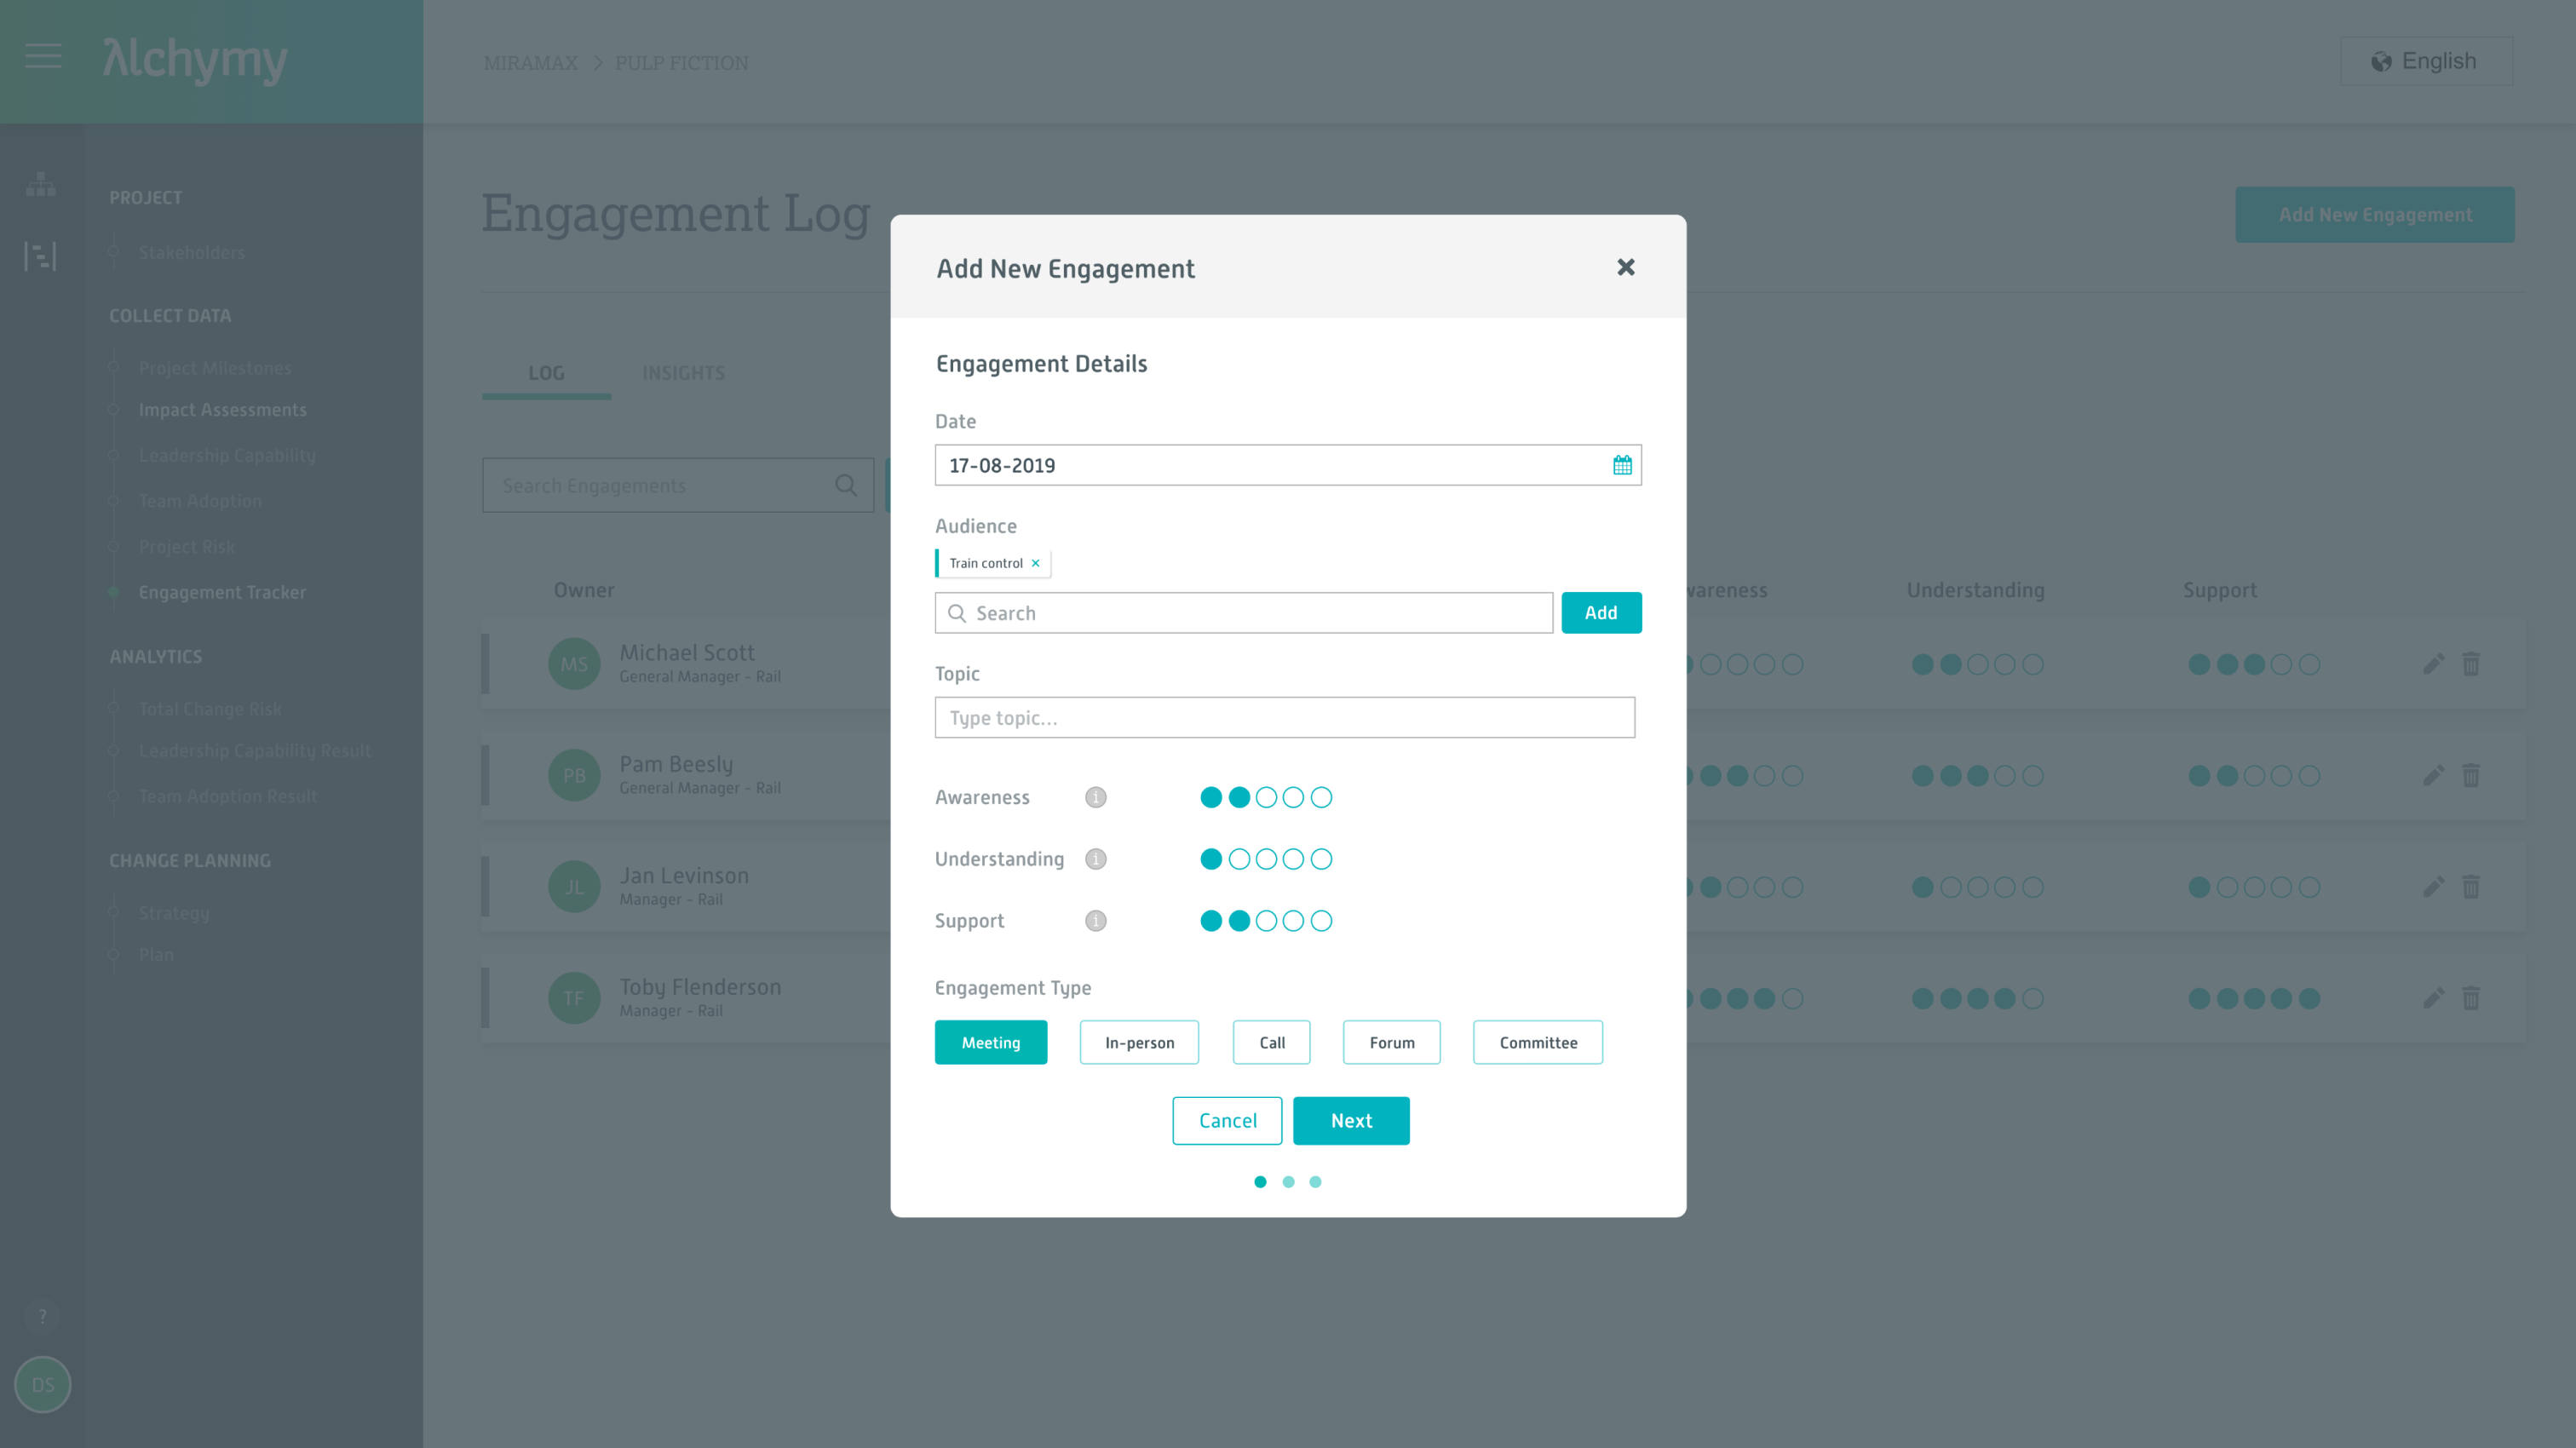
Task: Remove the Train control audience tag
Action: pos(1036,562)
